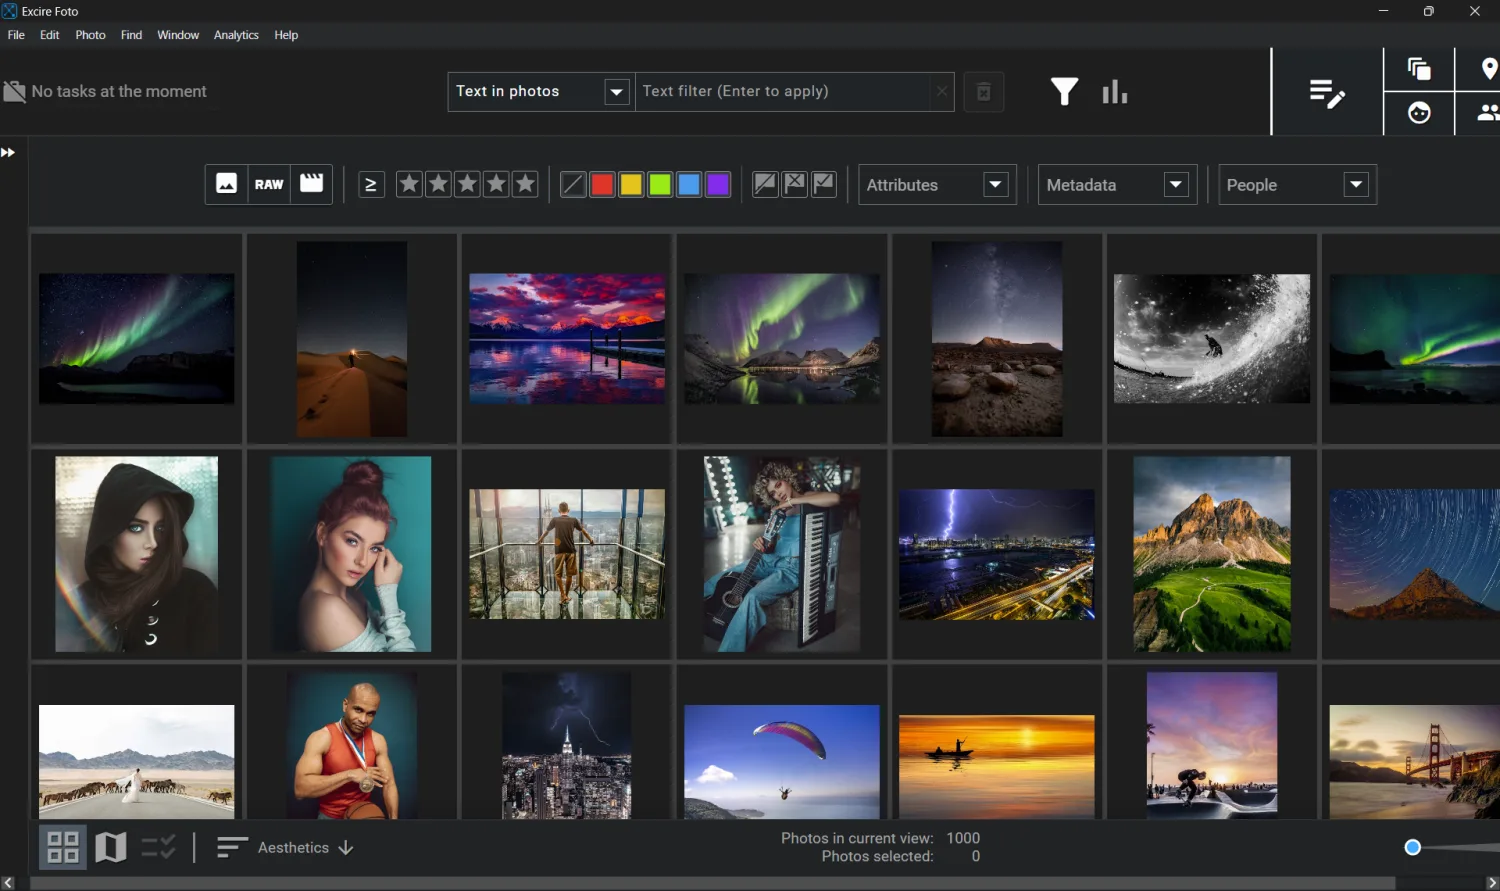Click the no tasks camera icon
Viewport: 1500px width, 891px height.
click(14, 92)
